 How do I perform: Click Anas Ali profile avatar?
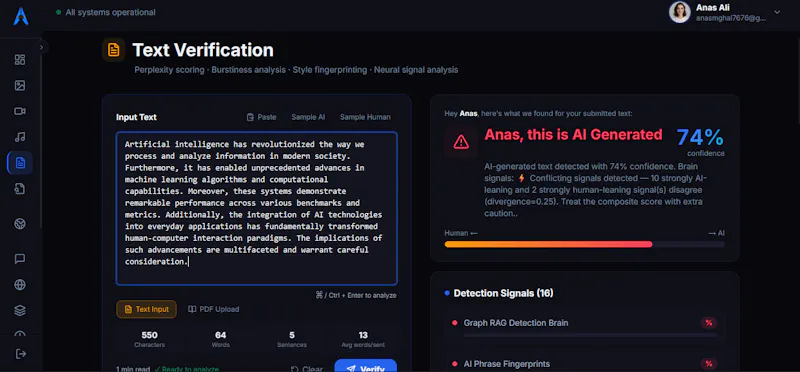(x=680, y=12)
